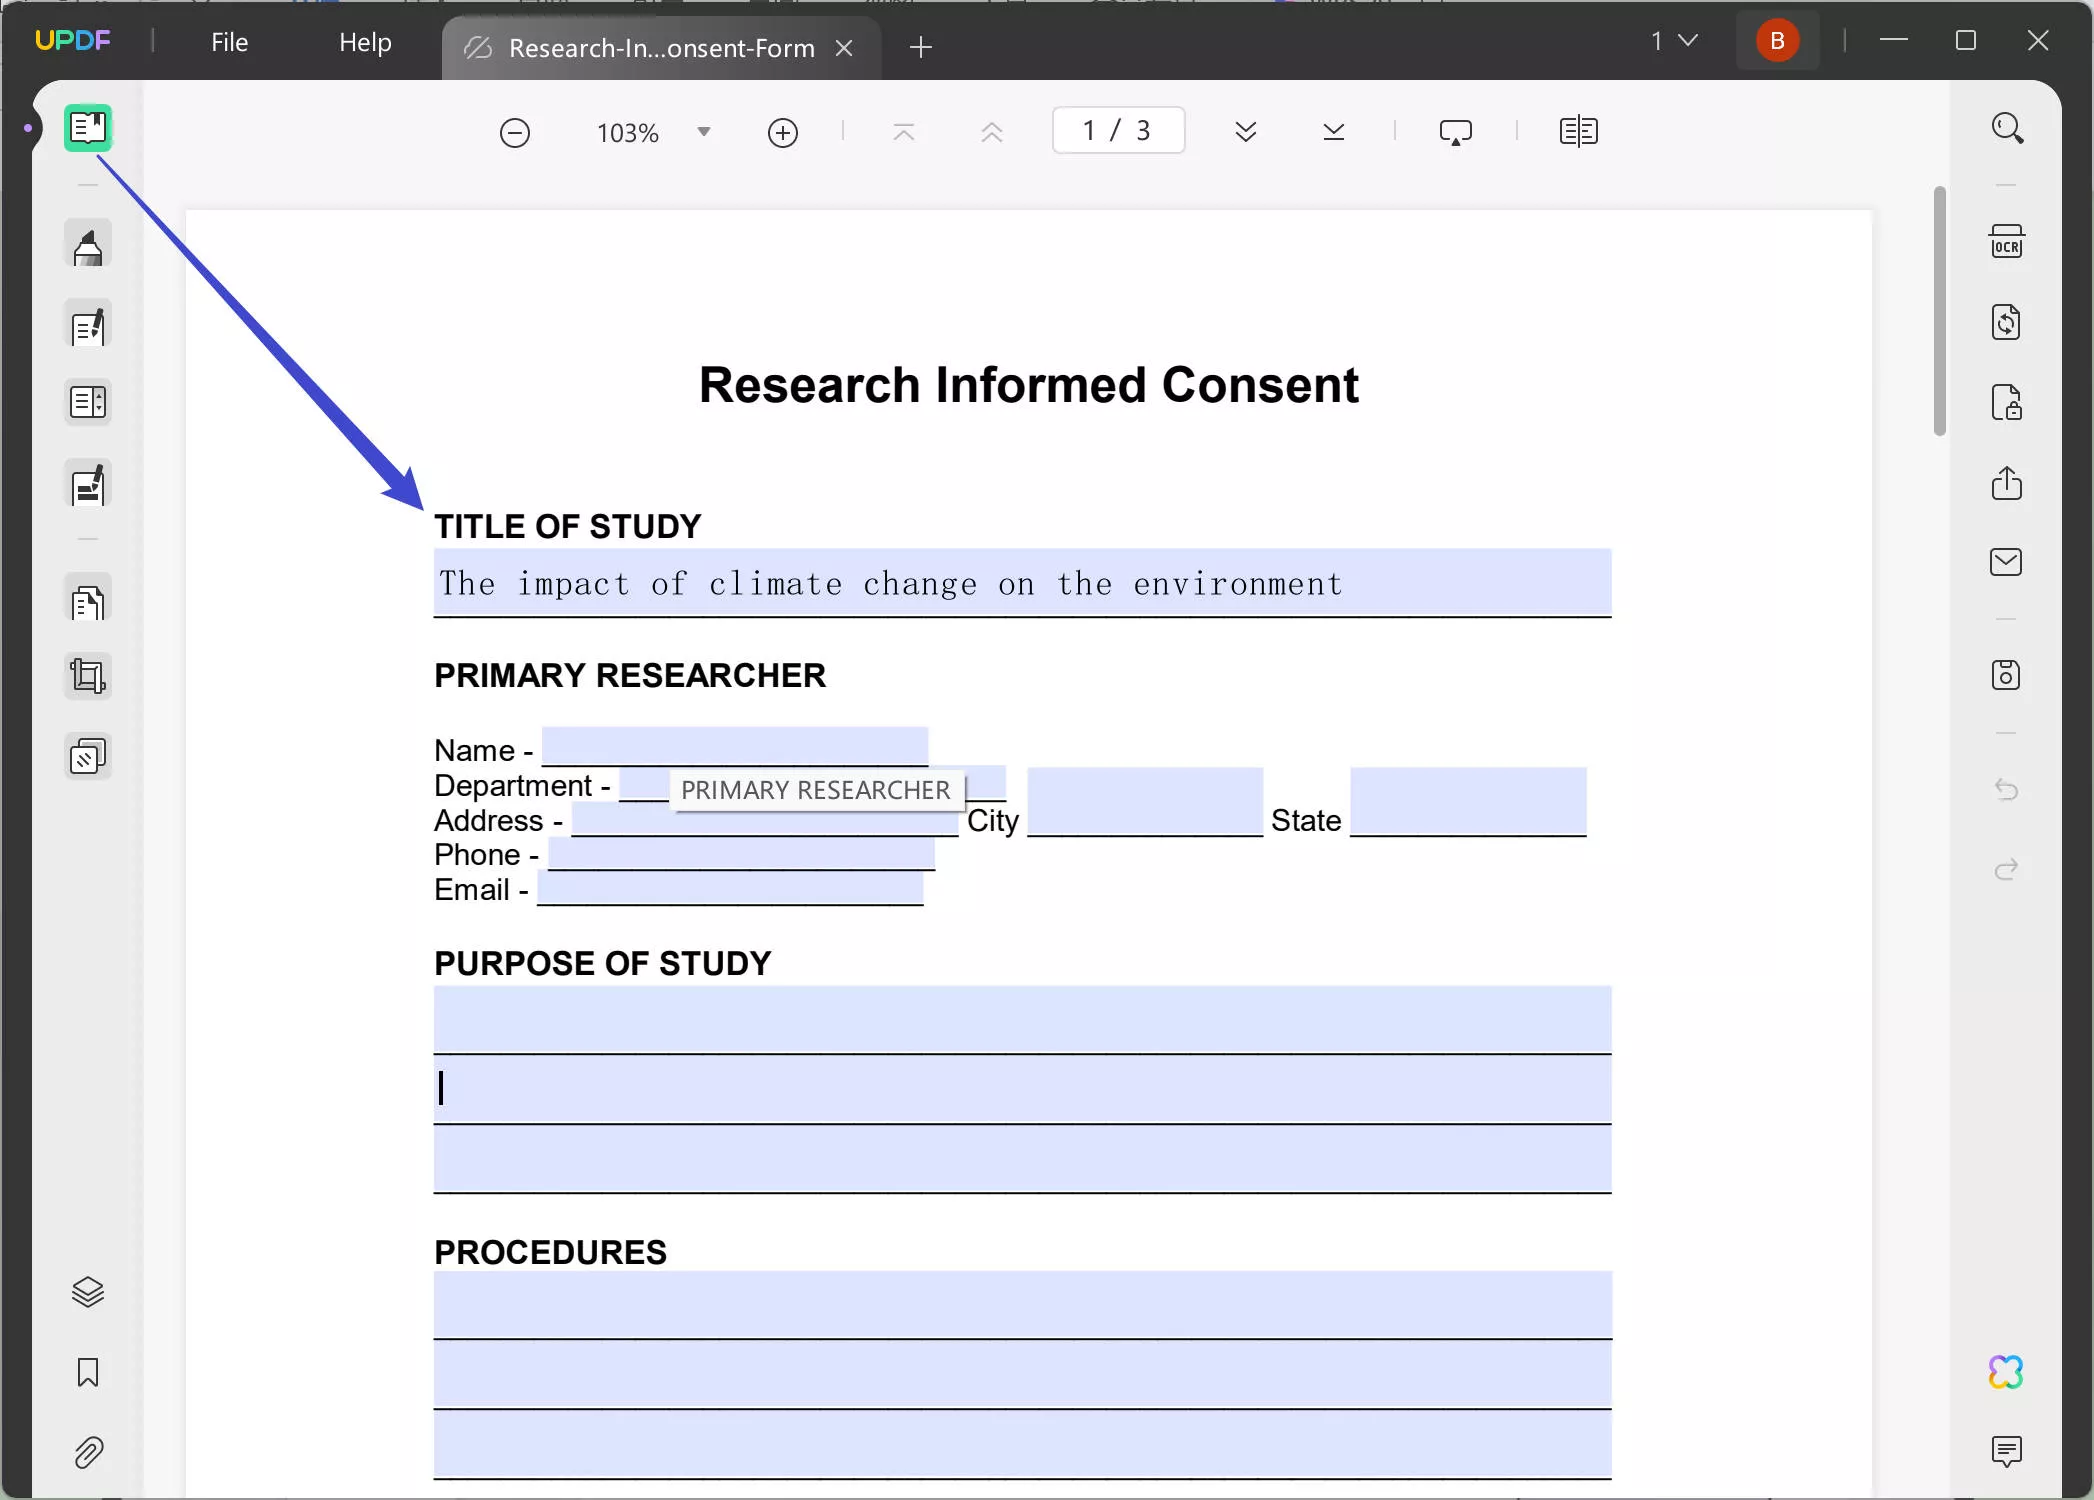Open the zoom level dropdown
The image size is (2094, 1500).
[703, 131]
